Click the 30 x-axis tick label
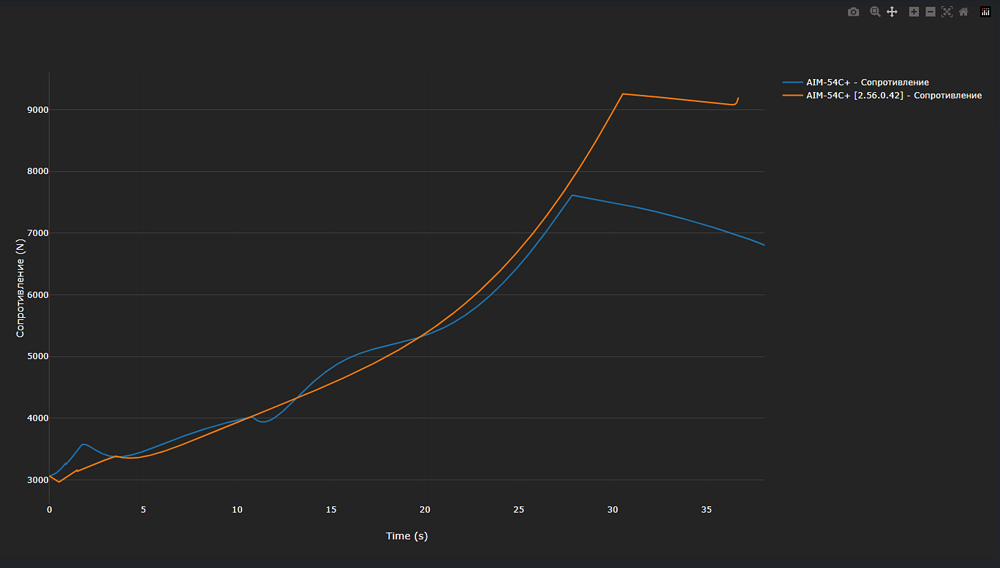Viewport: 1000px width, 568px height. click(x=612, y=510)
